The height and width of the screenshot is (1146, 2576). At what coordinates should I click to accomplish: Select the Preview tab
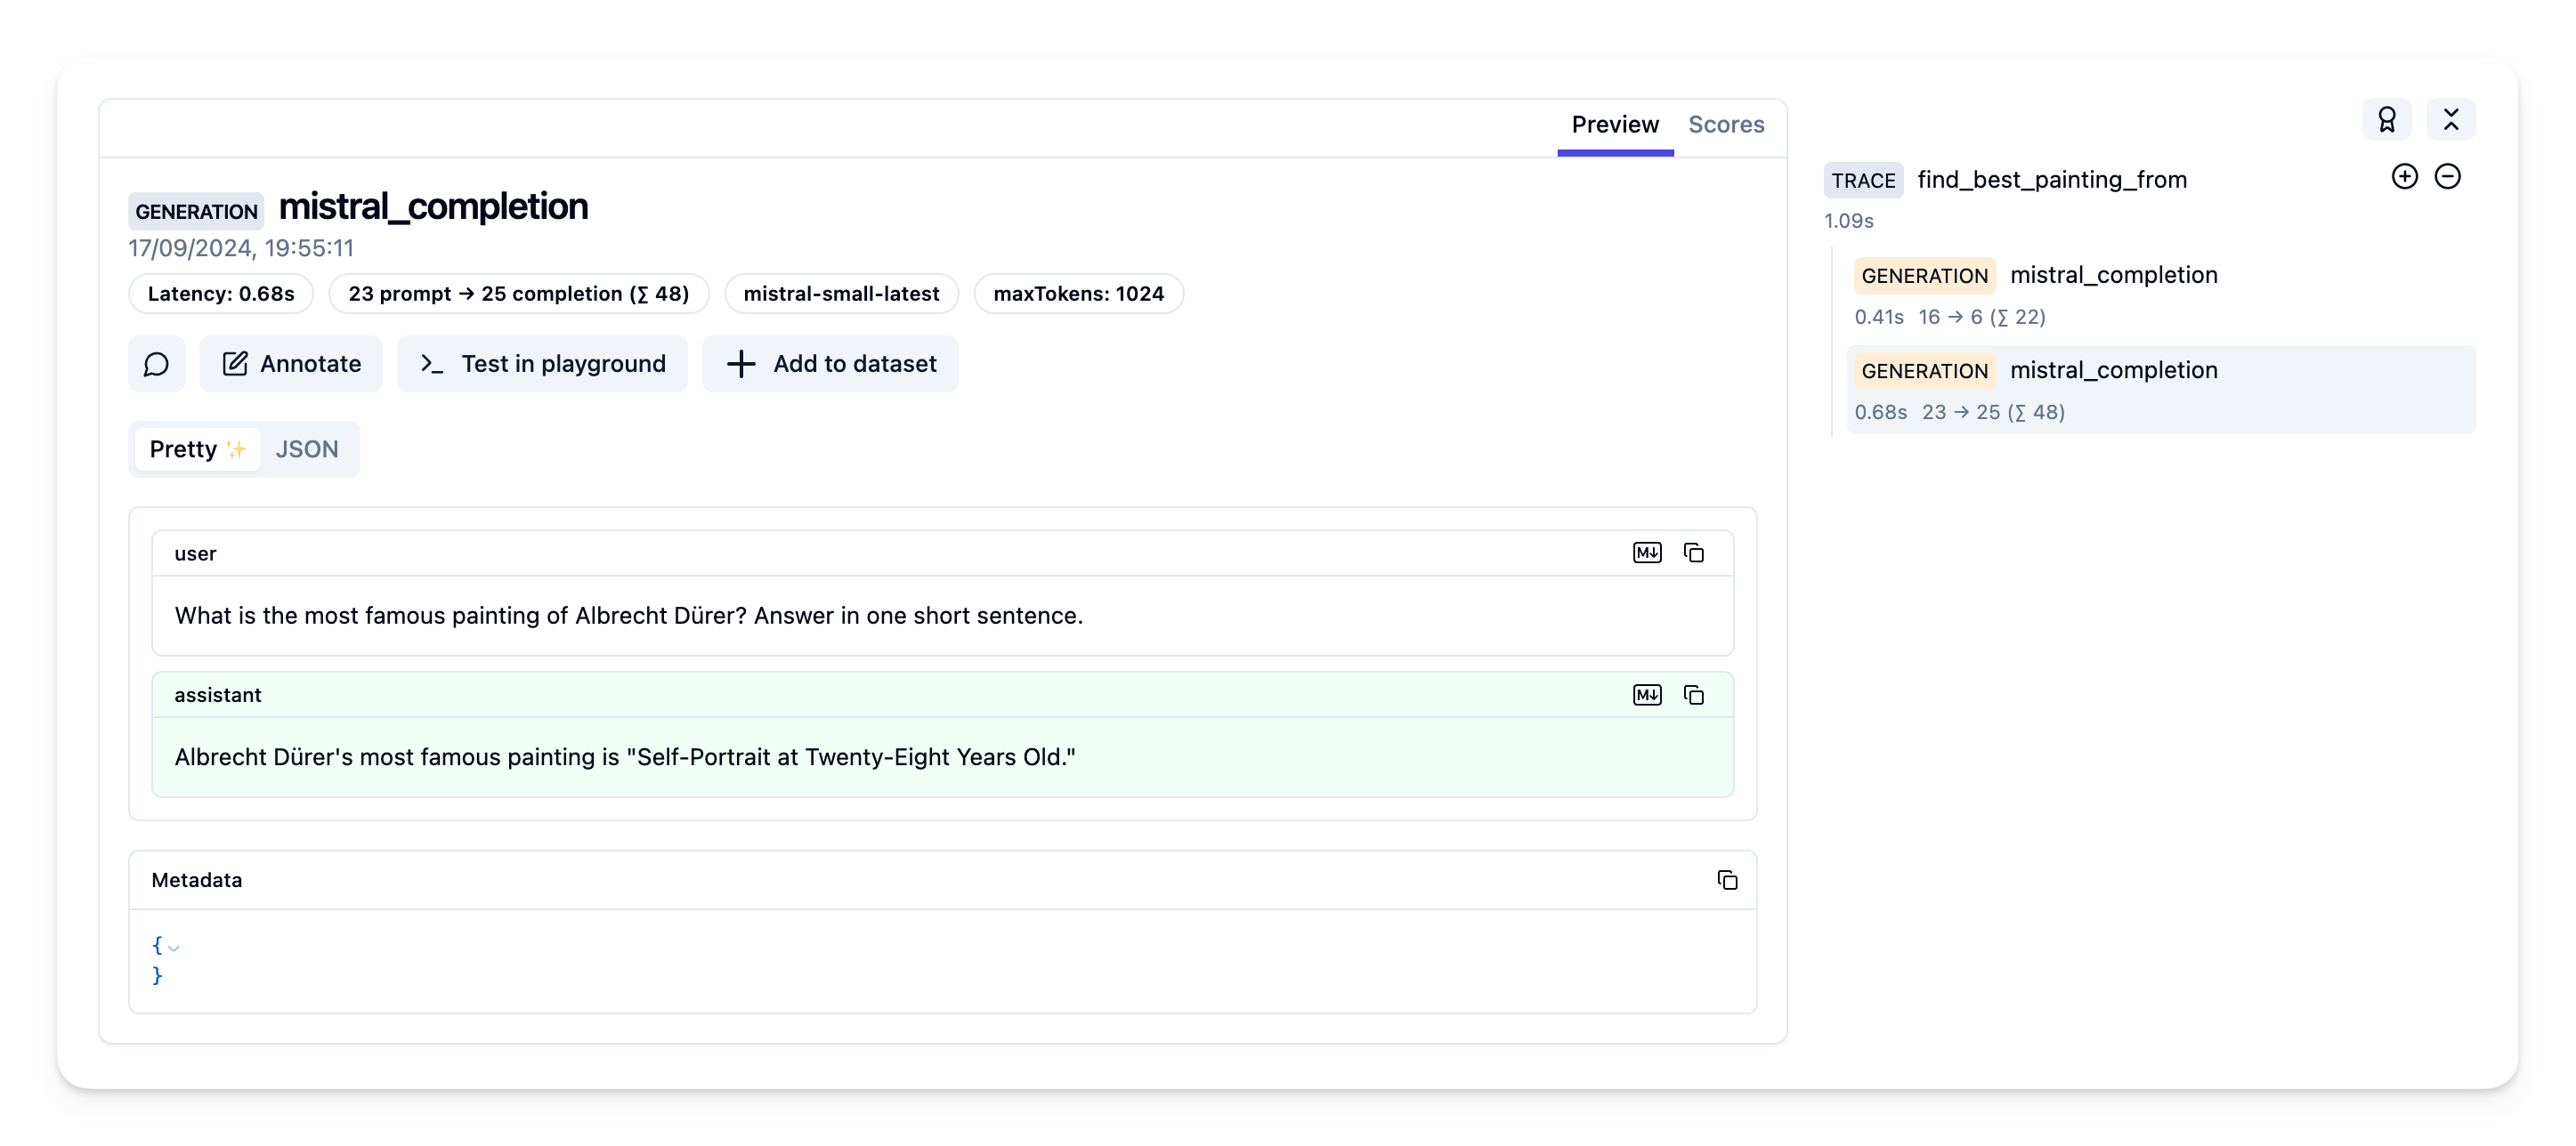(1614, 124)
